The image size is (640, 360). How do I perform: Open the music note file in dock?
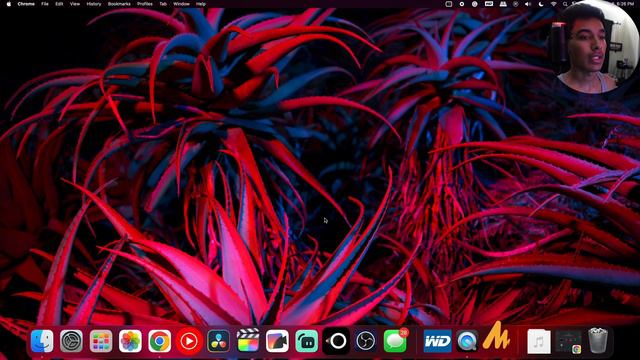pyautogui.click(x=539, y=341)
